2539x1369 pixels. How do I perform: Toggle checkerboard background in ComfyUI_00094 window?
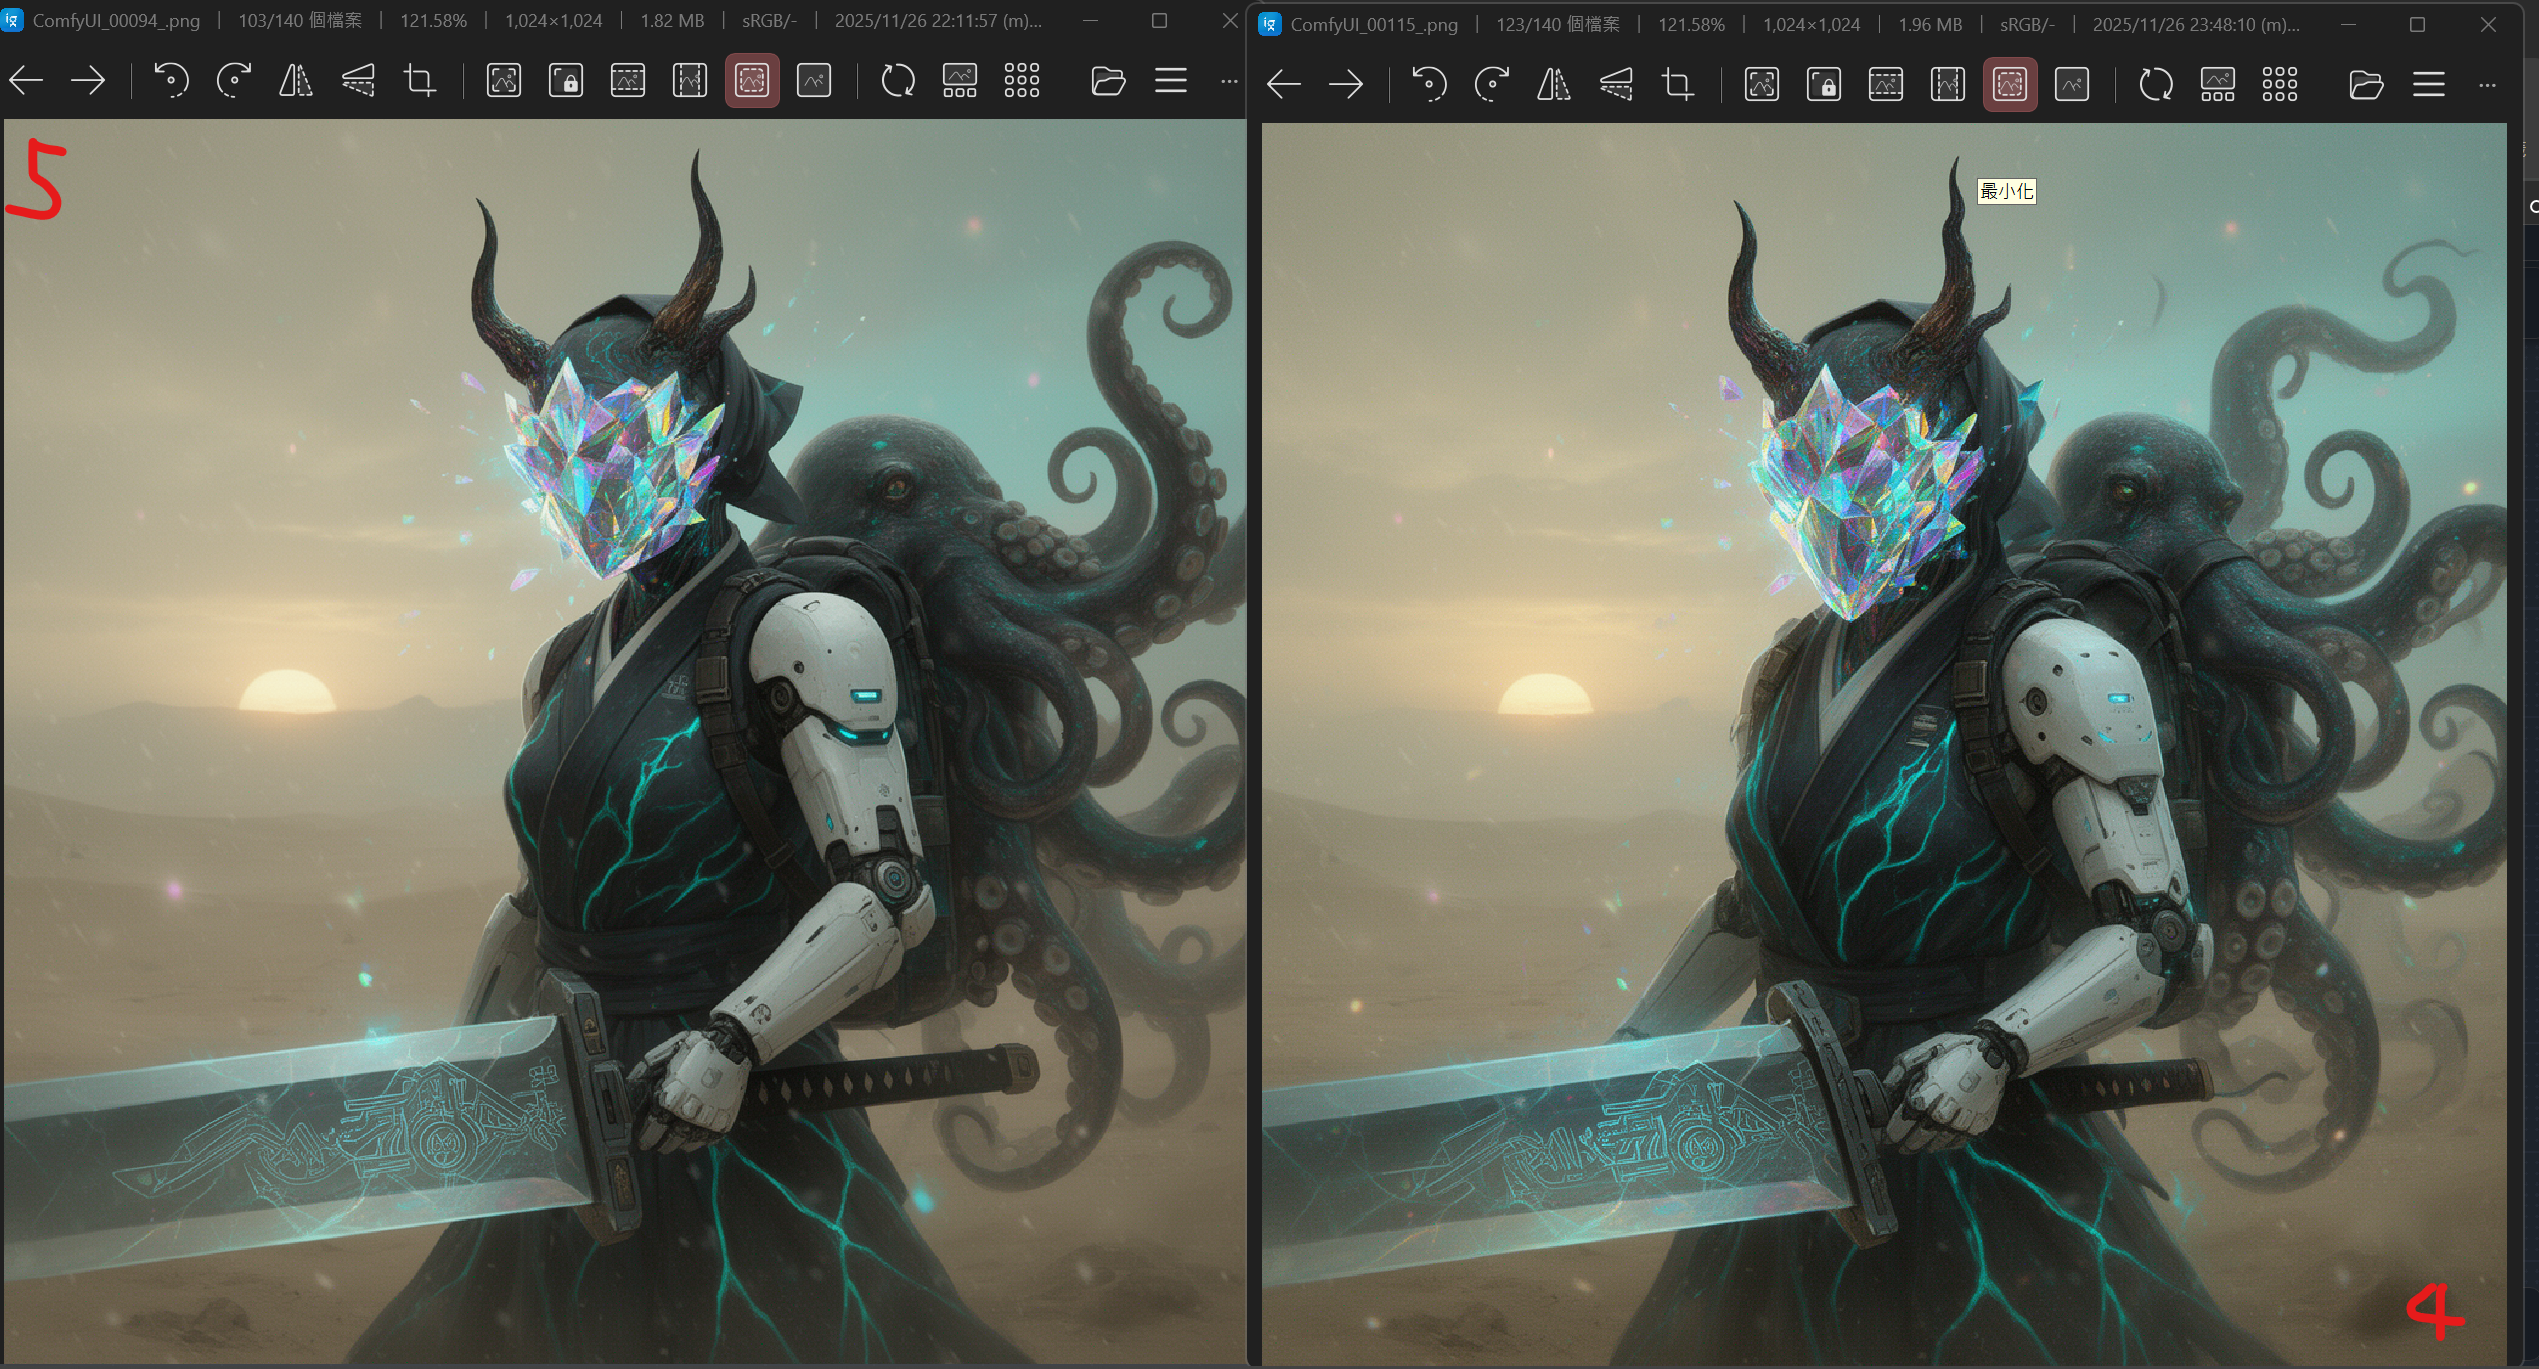(x=1022, y=81)
